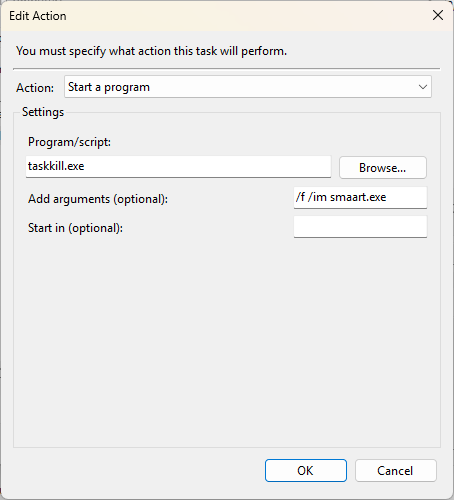The width and height of the screenshot is (454, 500).
Task: Open the Browse... file picker
Action: (383, 167)
